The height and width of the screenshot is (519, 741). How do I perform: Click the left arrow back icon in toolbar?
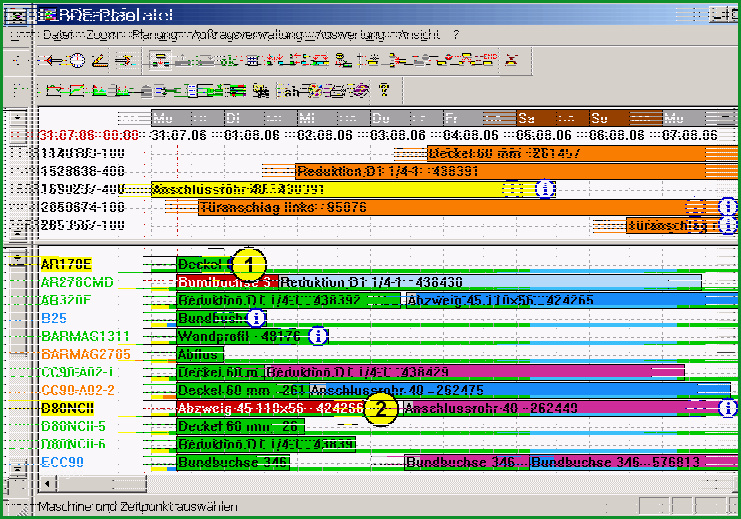53,61
